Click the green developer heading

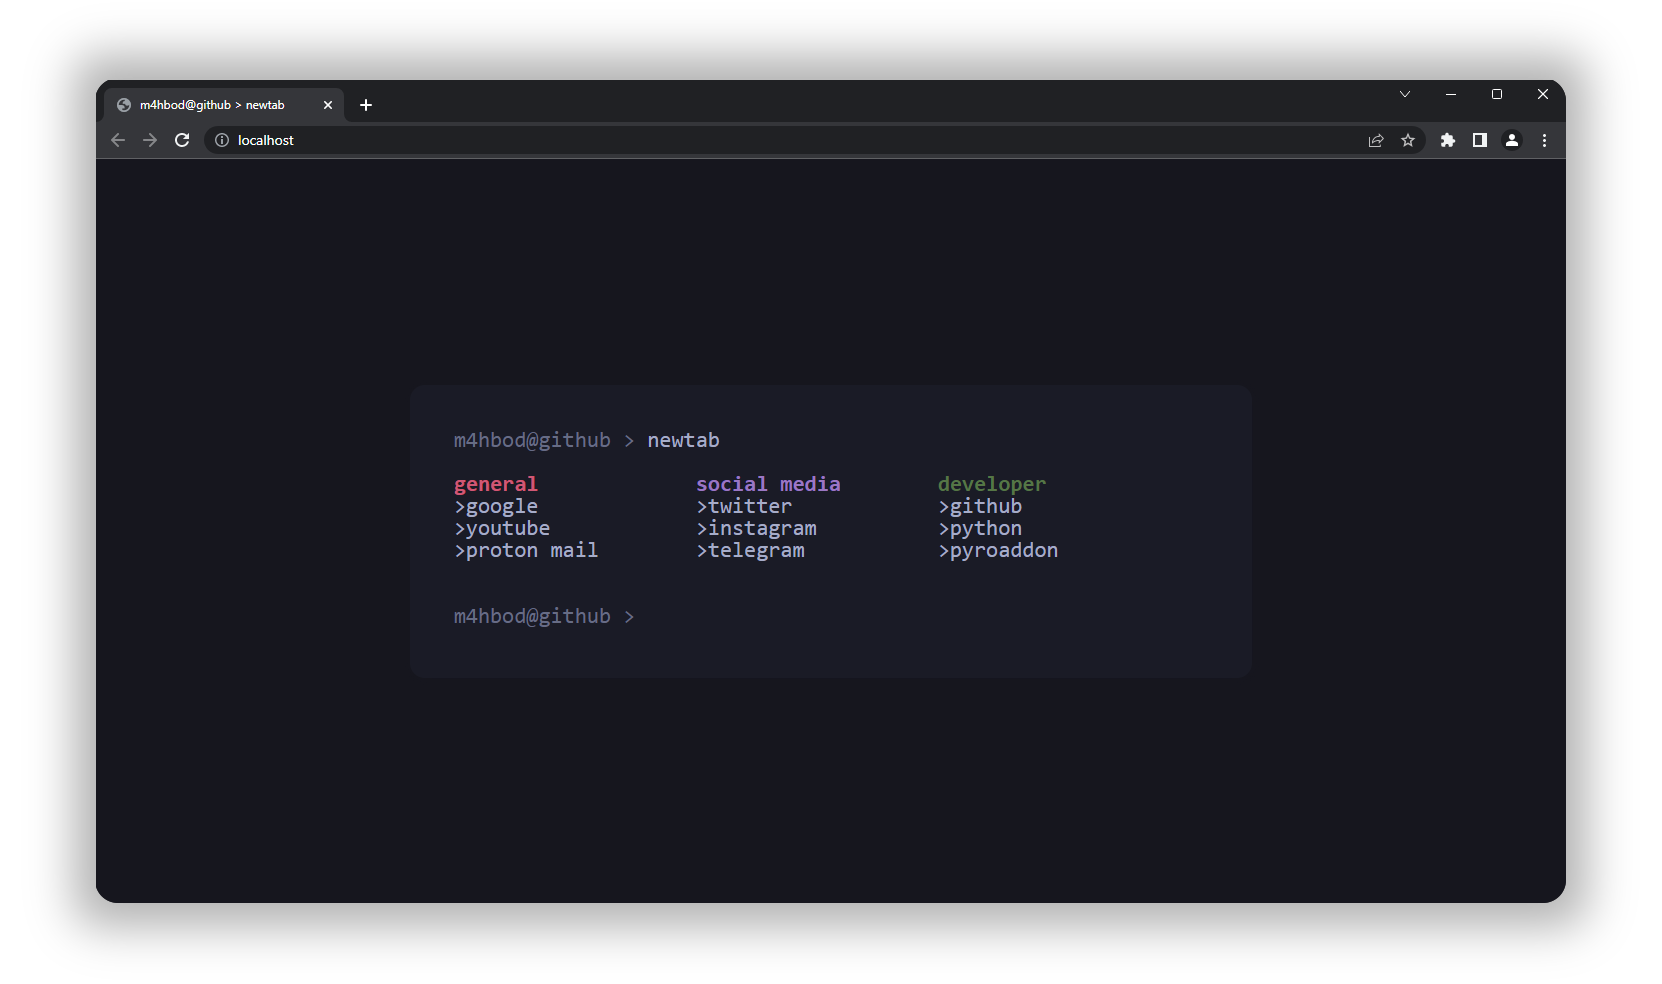click(992, 485)
